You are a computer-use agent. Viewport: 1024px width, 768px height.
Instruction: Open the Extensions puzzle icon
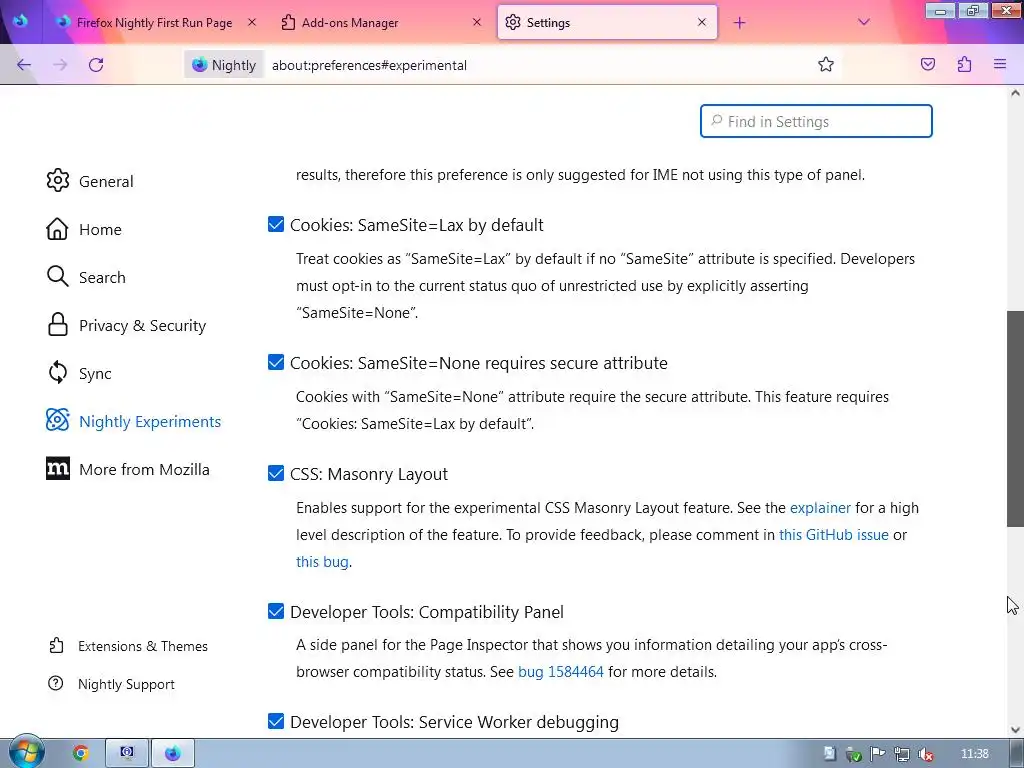point(964,64)
